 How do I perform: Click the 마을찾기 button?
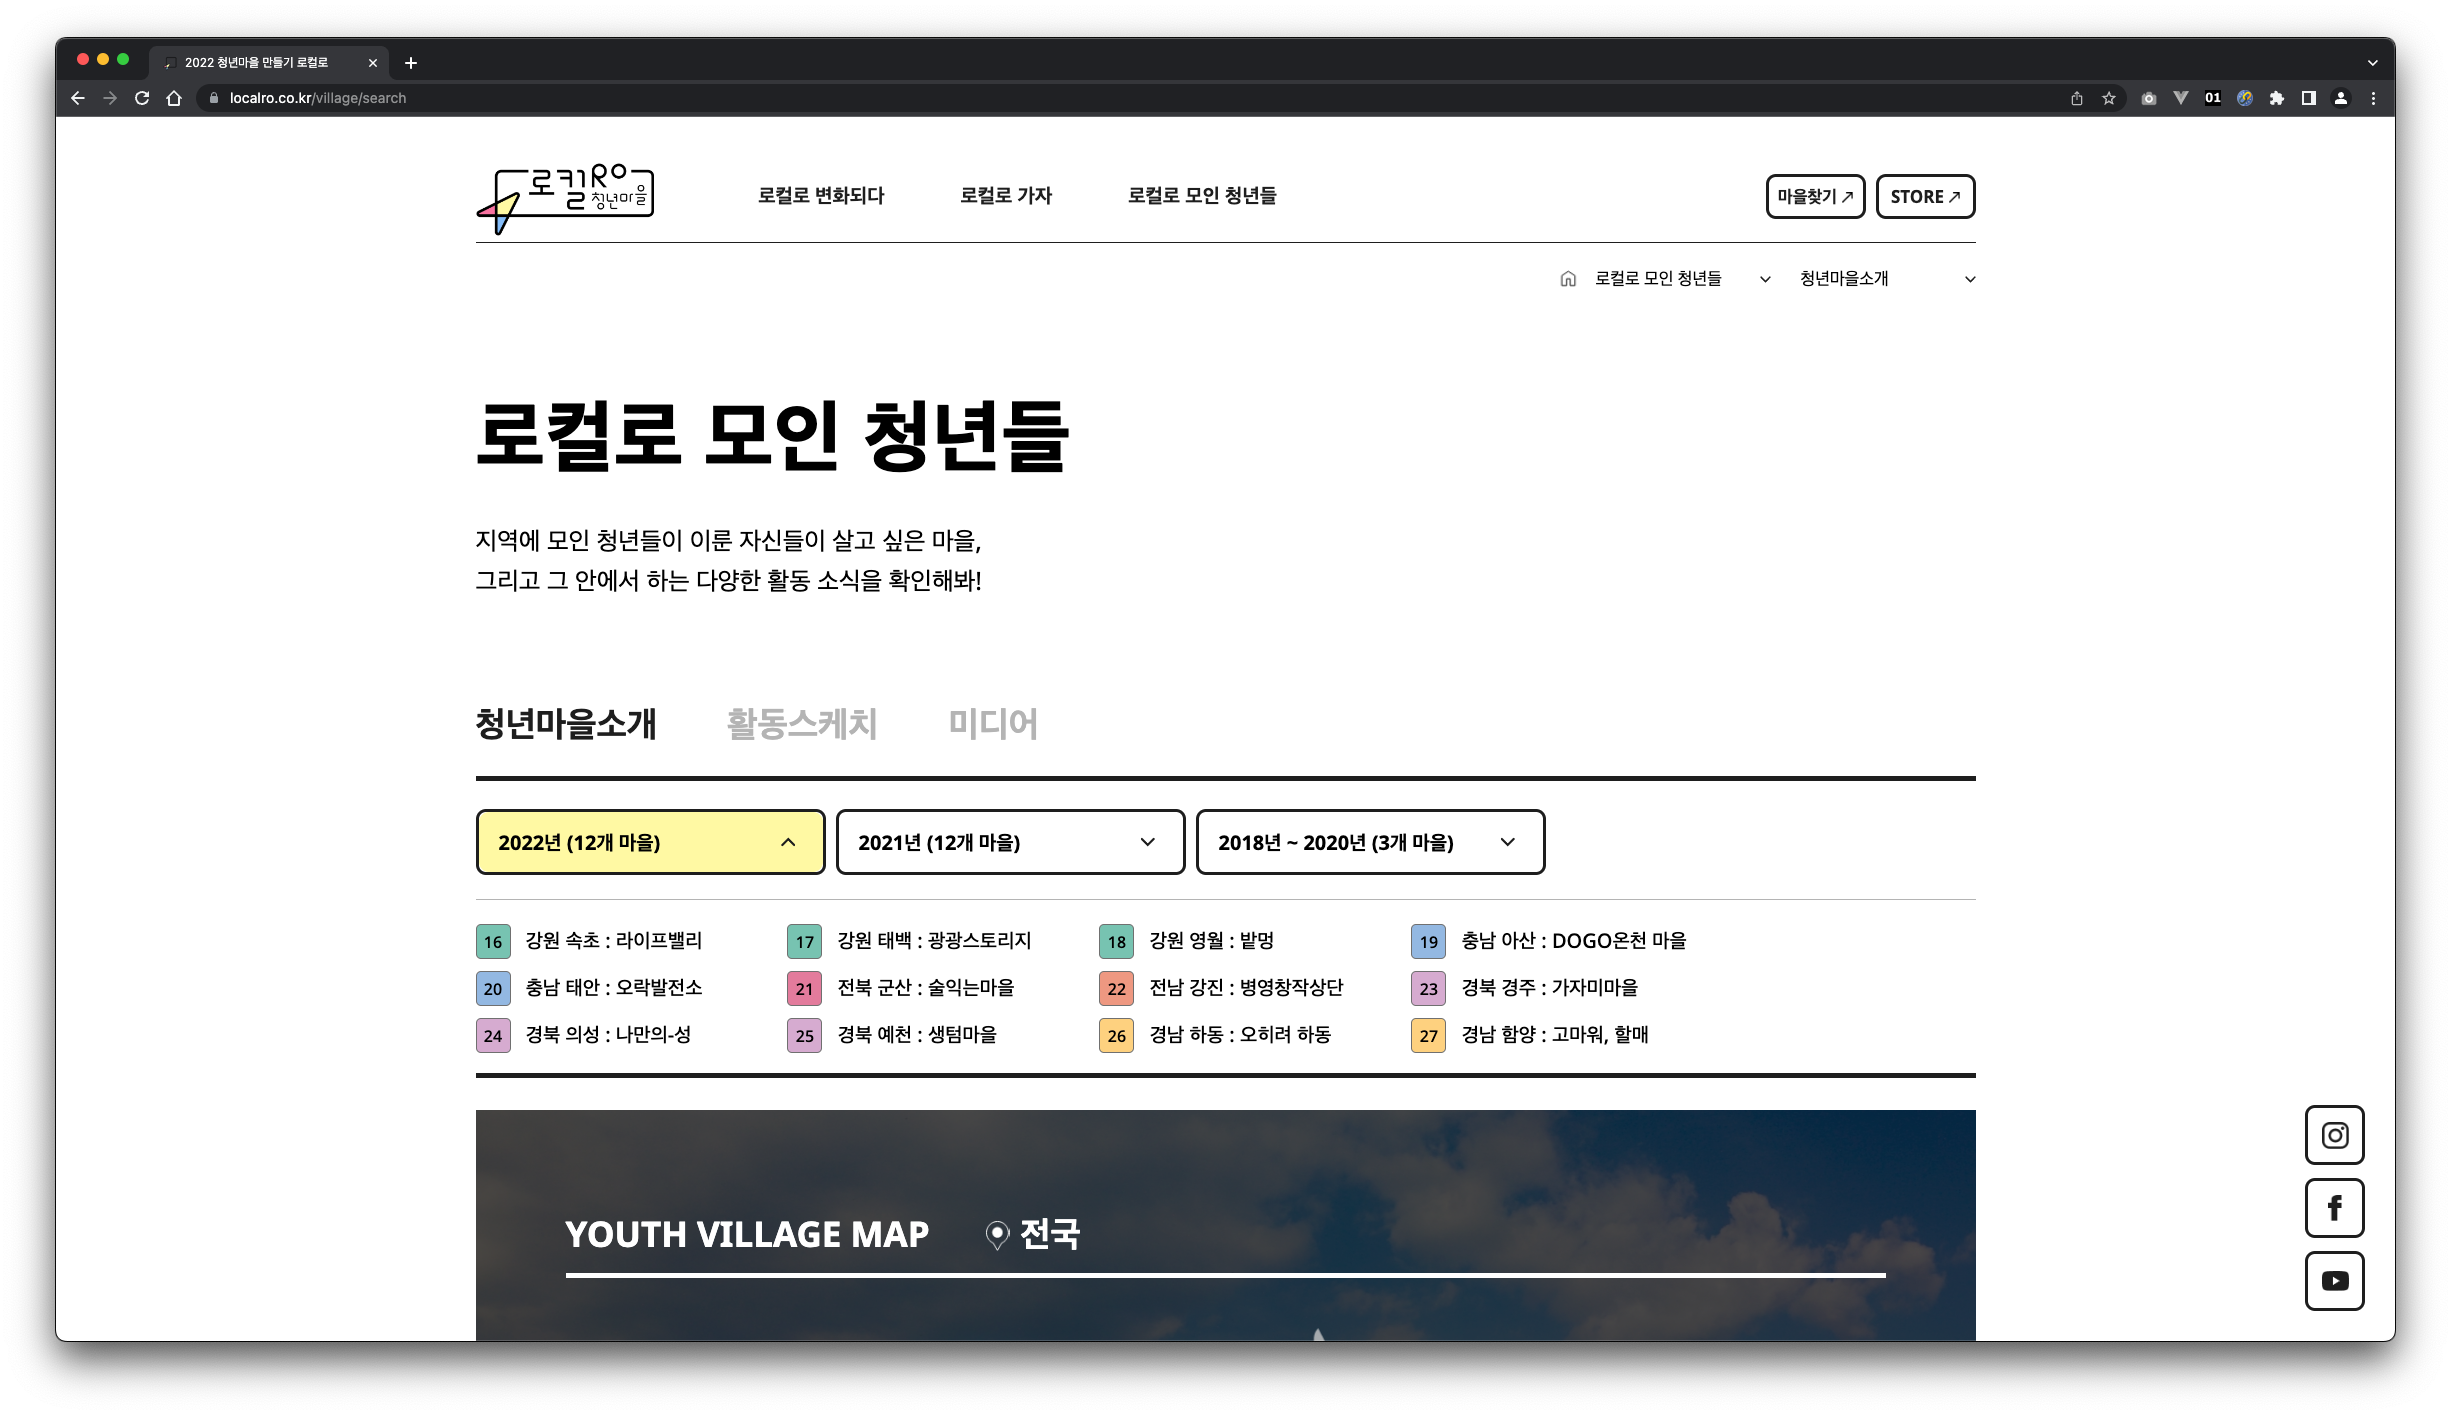click(1815, 196)
